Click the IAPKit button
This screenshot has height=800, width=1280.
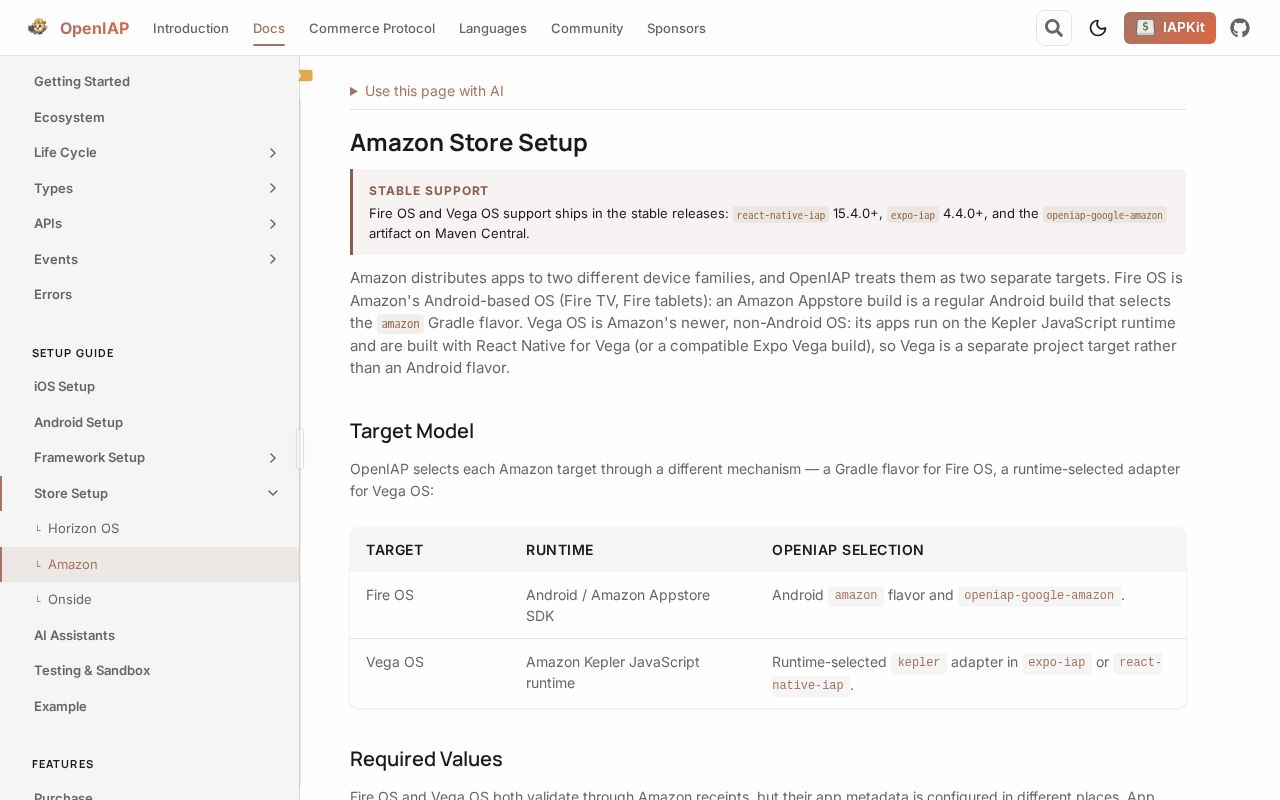point(1170,28)
